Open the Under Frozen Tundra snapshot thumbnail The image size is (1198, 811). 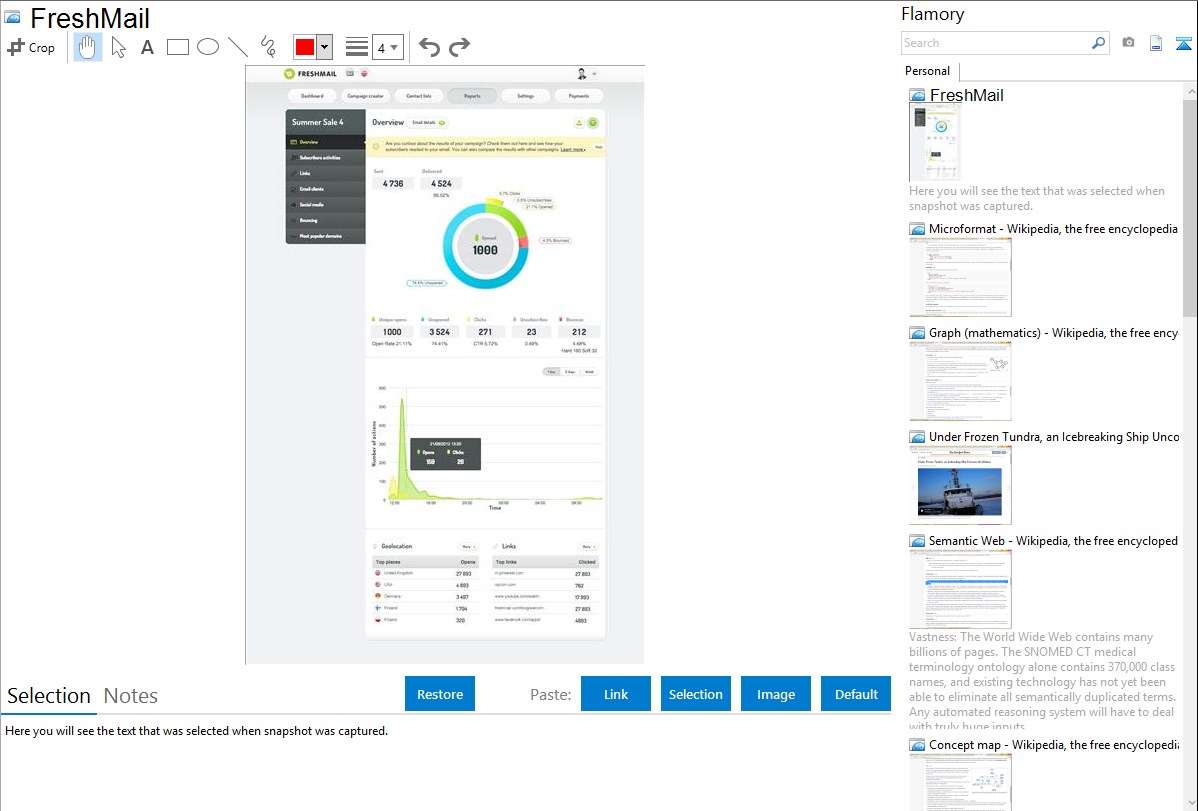960,485
